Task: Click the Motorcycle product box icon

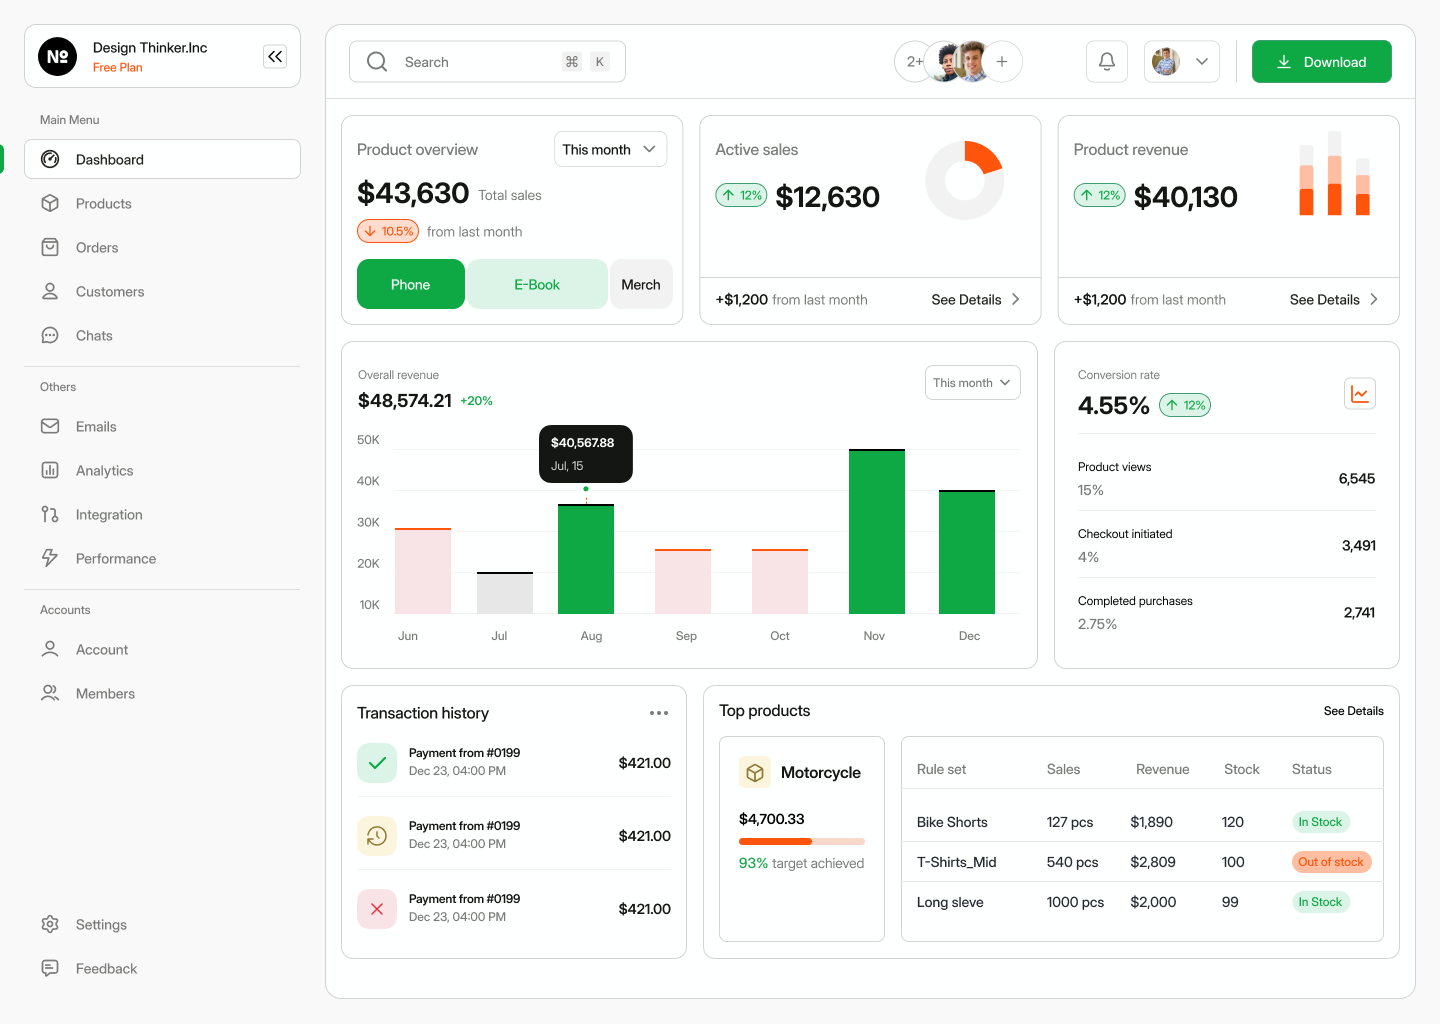Action: pos(755,773)
